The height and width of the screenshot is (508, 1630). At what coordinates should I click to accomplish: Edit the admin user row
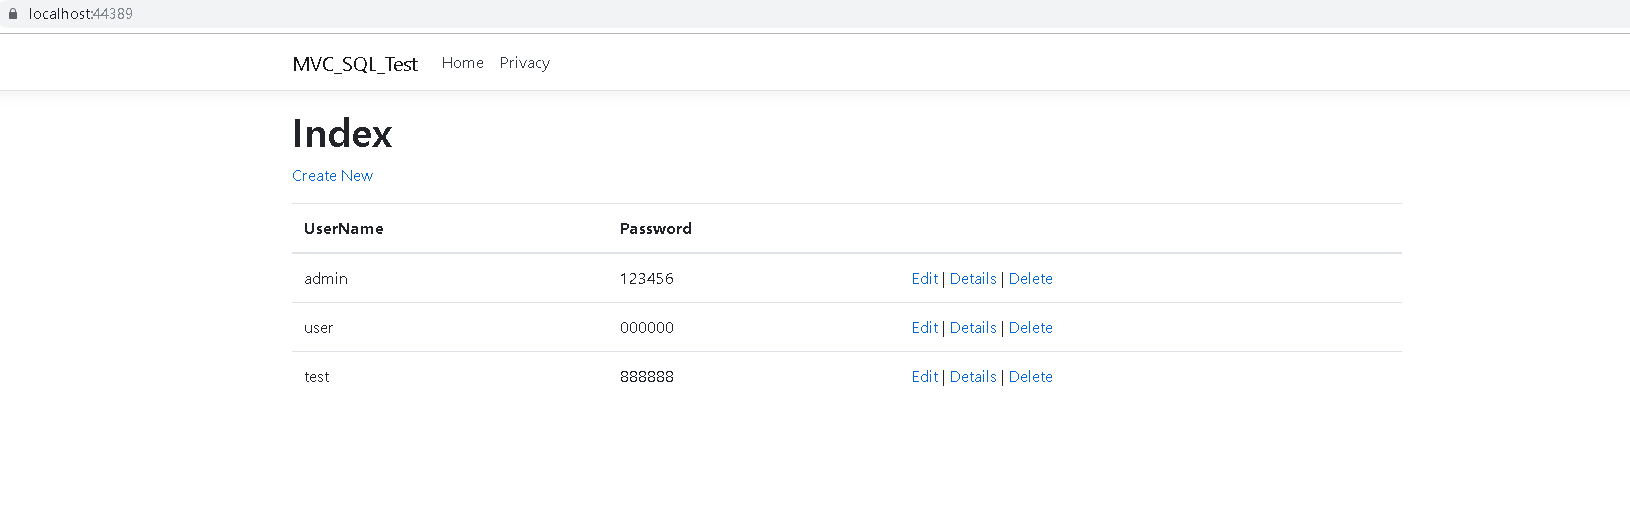click(x=924, y=279)
